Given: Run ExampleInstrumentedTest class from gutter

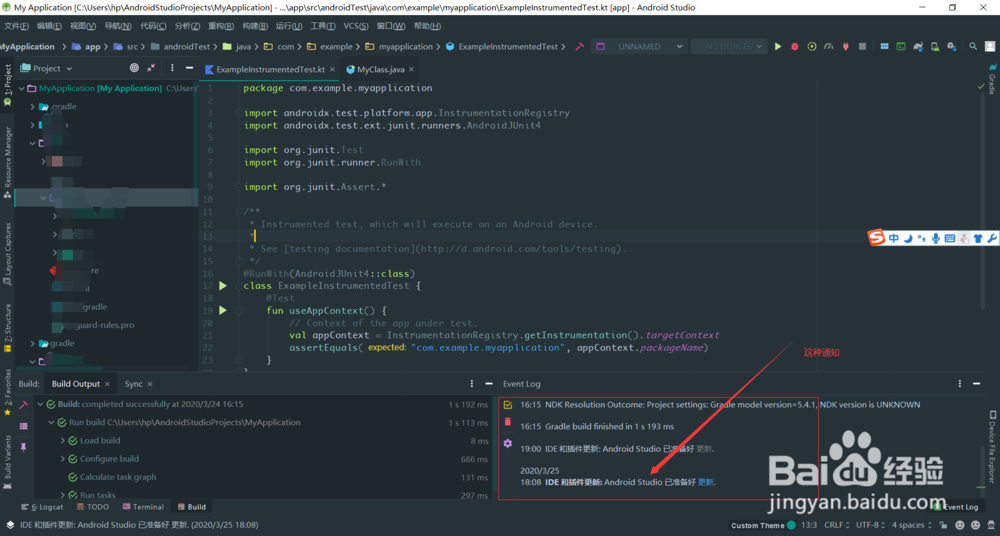Looking at the screenshot, I should 223,286.
